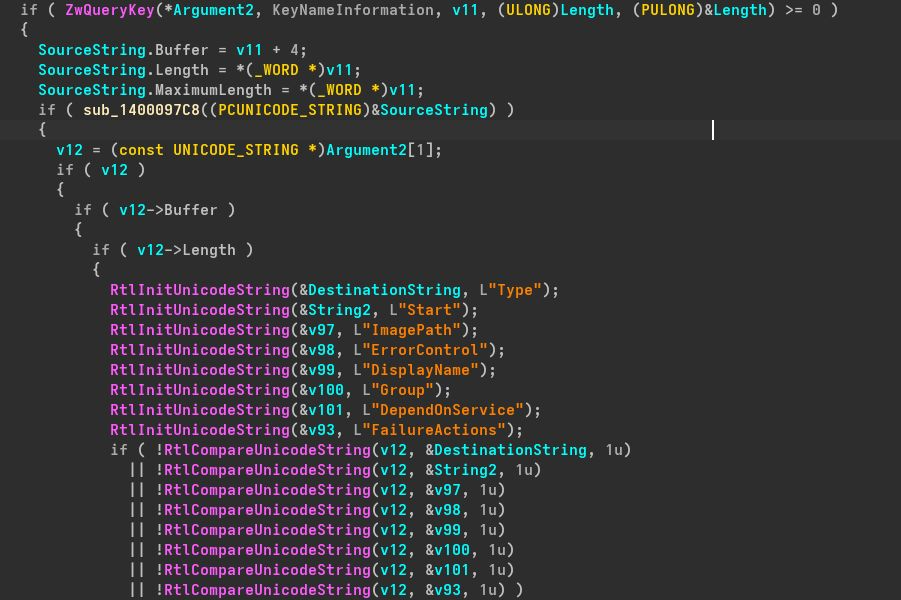Viewport: 901px width, 600px height.
Task: Click the ZwQueryKey function name
Action: pos(110,10)
